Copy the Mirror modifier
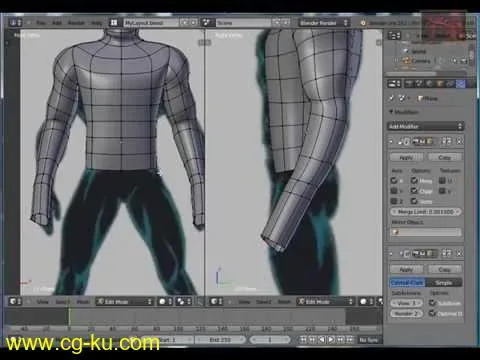 click(x=445, y=157)
